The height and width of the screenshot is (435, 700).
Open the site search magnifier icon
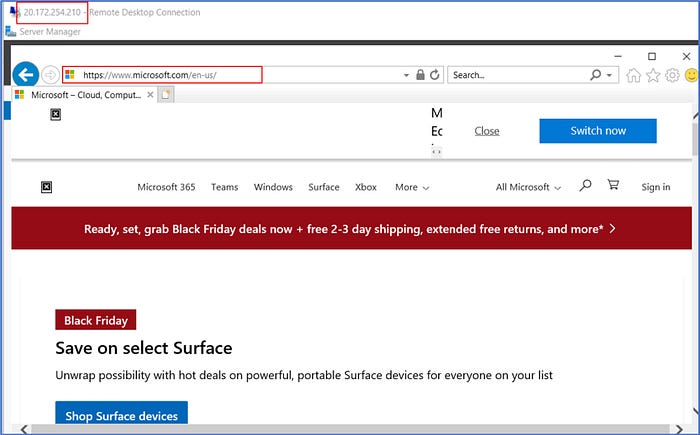point(585,185)
